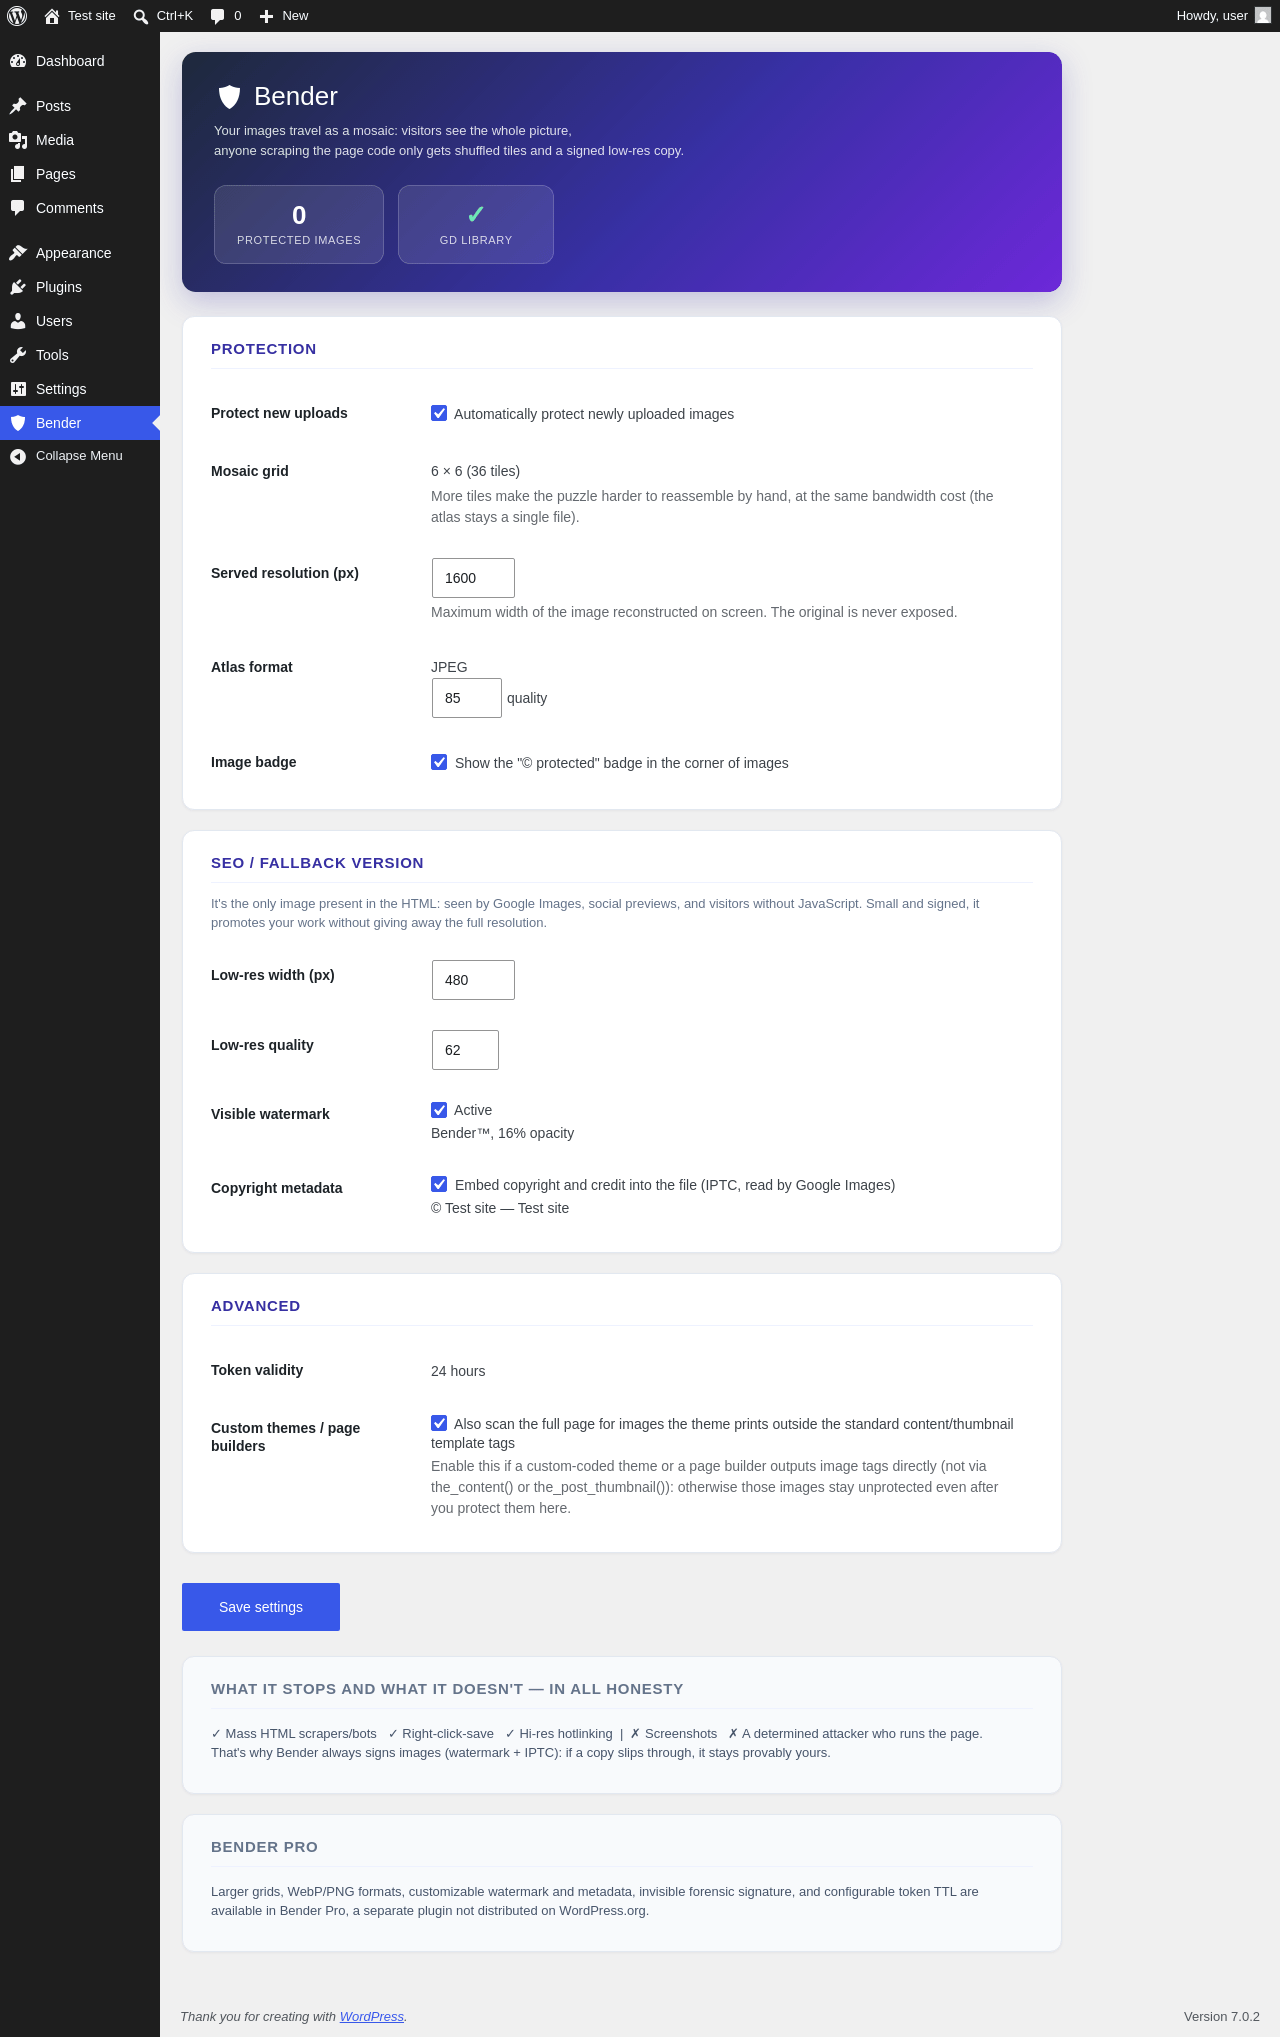Screen dimensions: 1280x2037
Task: Click the Pages icon in sidebar
Action: point(18,174)
